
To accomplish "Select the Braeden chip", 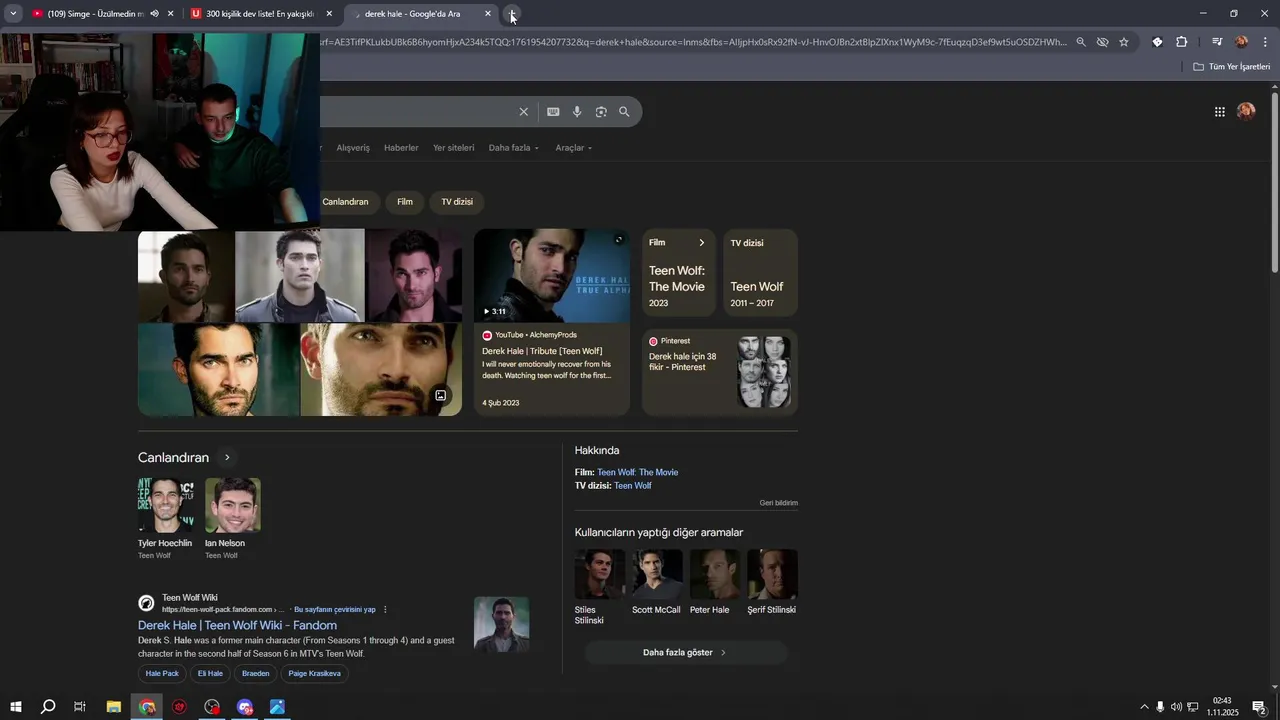I will (x=255, y=674).
